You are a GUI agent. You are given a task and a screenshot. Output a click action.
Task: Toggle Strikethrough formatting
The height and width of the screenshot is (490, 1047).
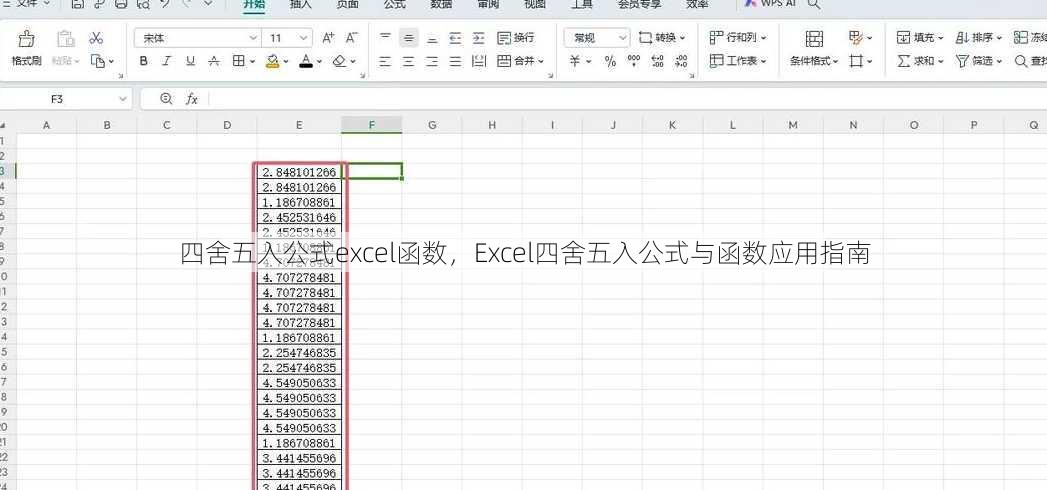(x=214, y=61)
